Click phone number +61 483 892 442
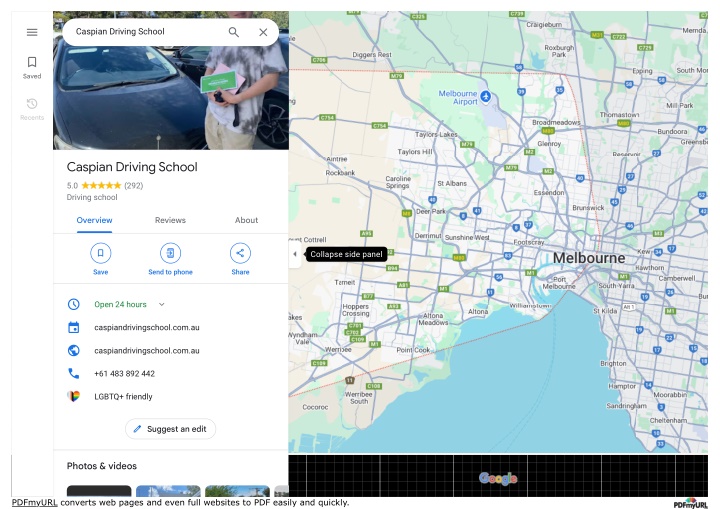 tap(124, 373)
